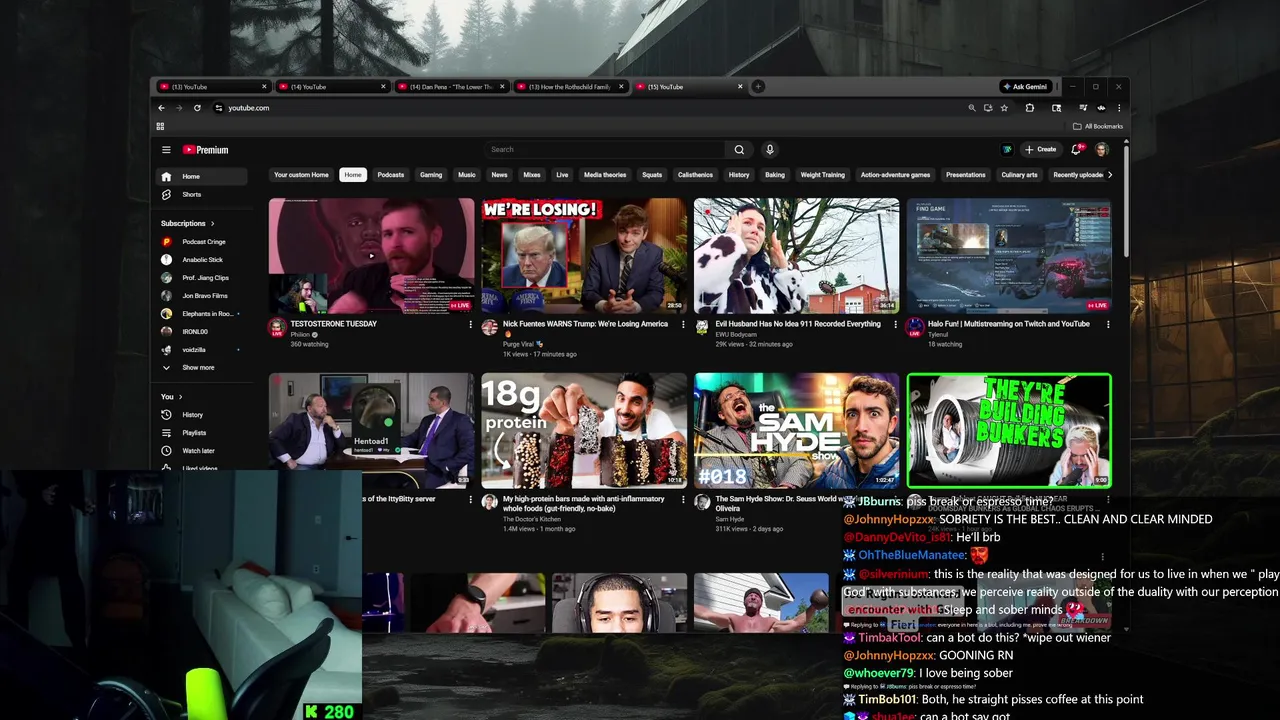Select the Podcasts category chip
Image resolution: width=1280 pixels, height=720 pixels.
(x=391, y=175)
